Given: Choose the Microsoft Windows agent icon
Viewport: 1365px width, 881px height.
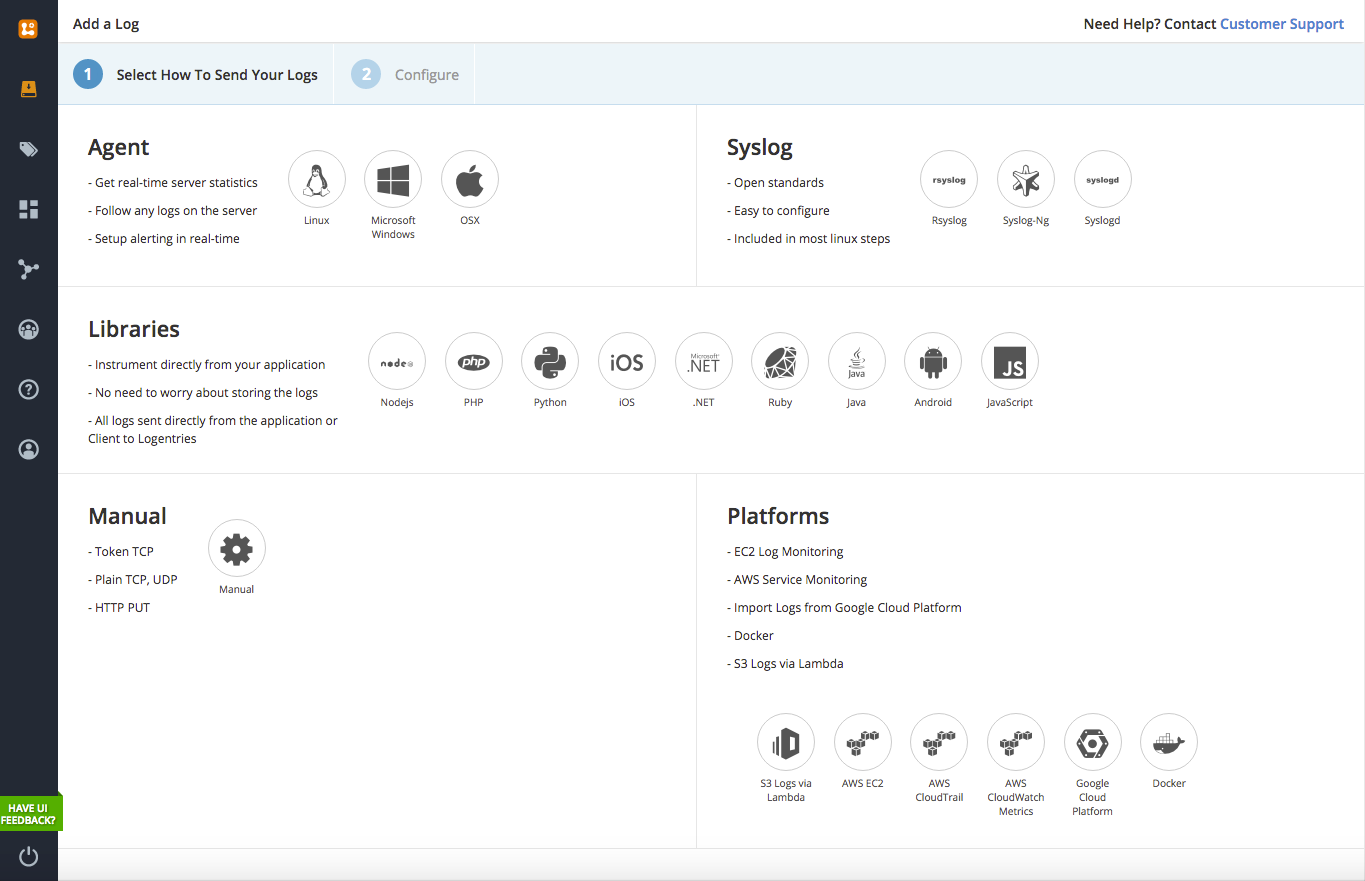Looking at the screenshot, I should [x=393, y=180].
